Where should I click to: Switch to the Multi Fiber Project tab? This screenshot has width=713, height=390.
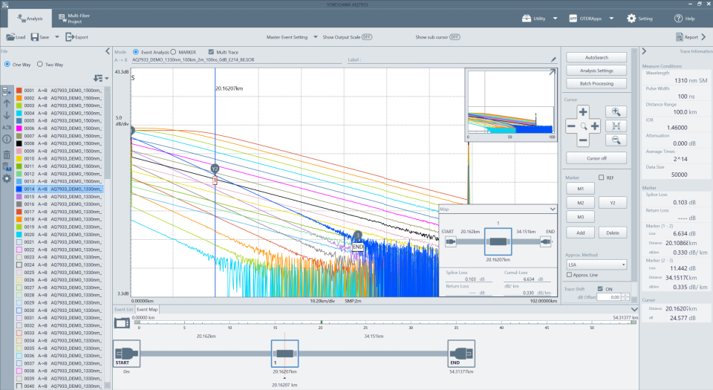point(74,18)
